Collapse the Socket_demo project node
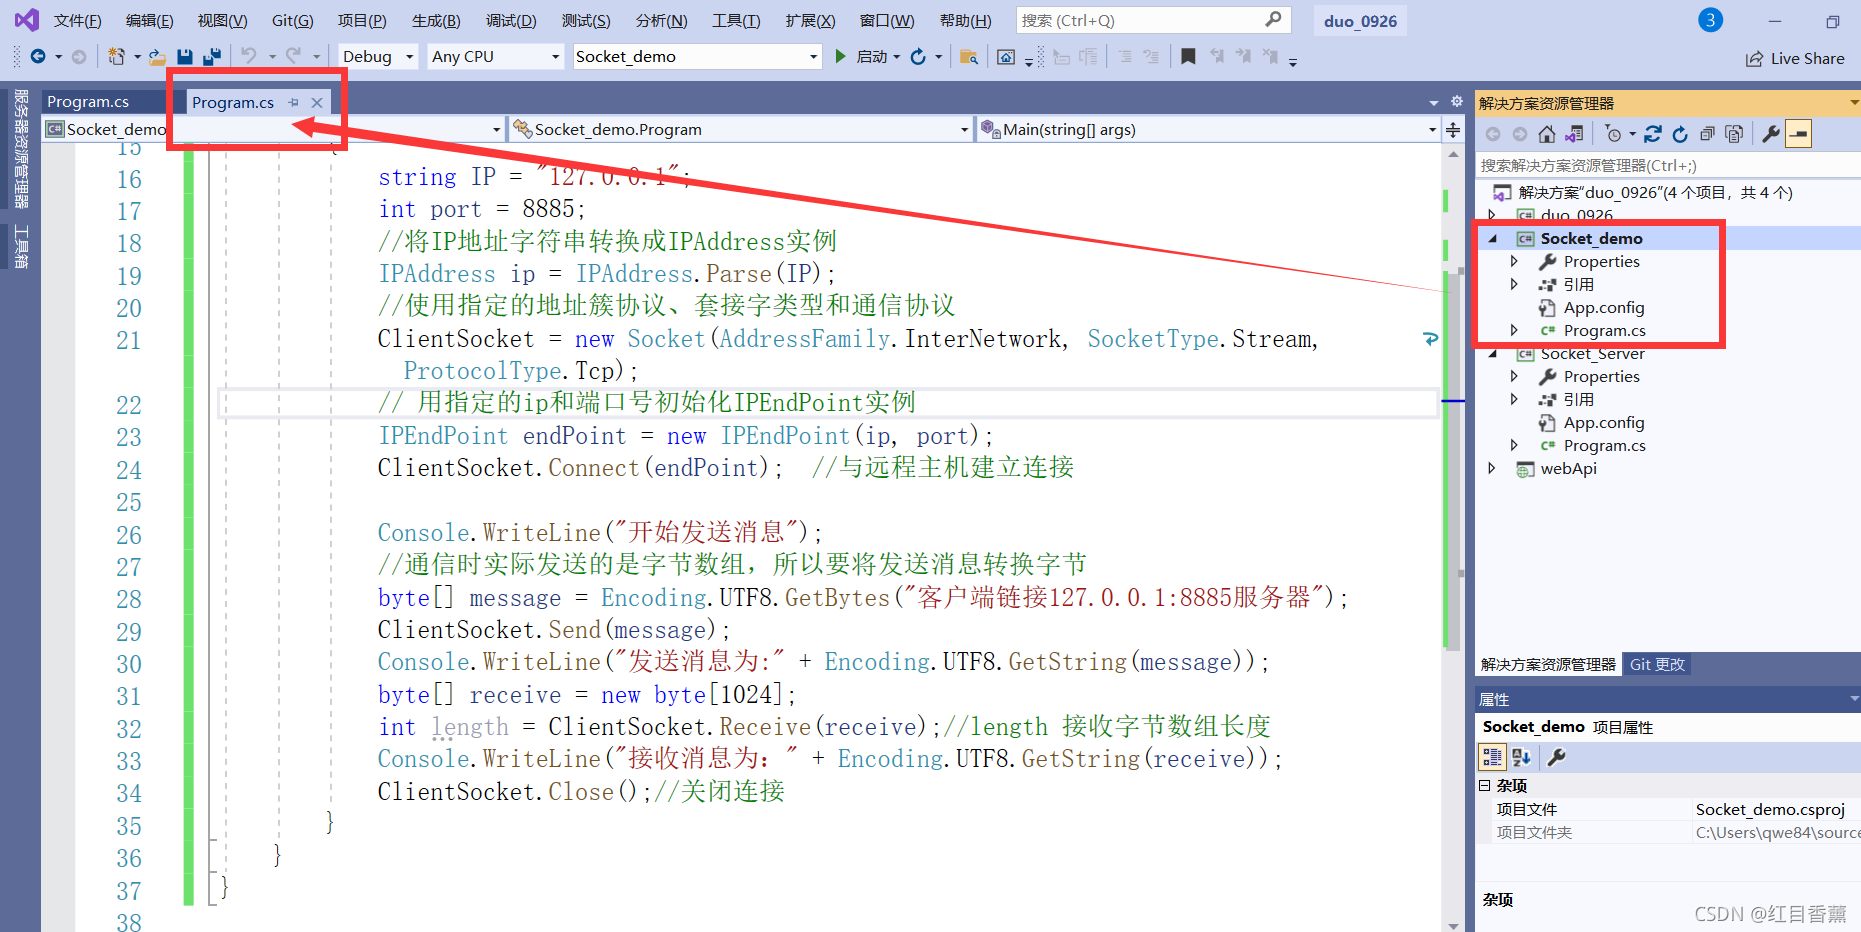 tap(1493, 239)
